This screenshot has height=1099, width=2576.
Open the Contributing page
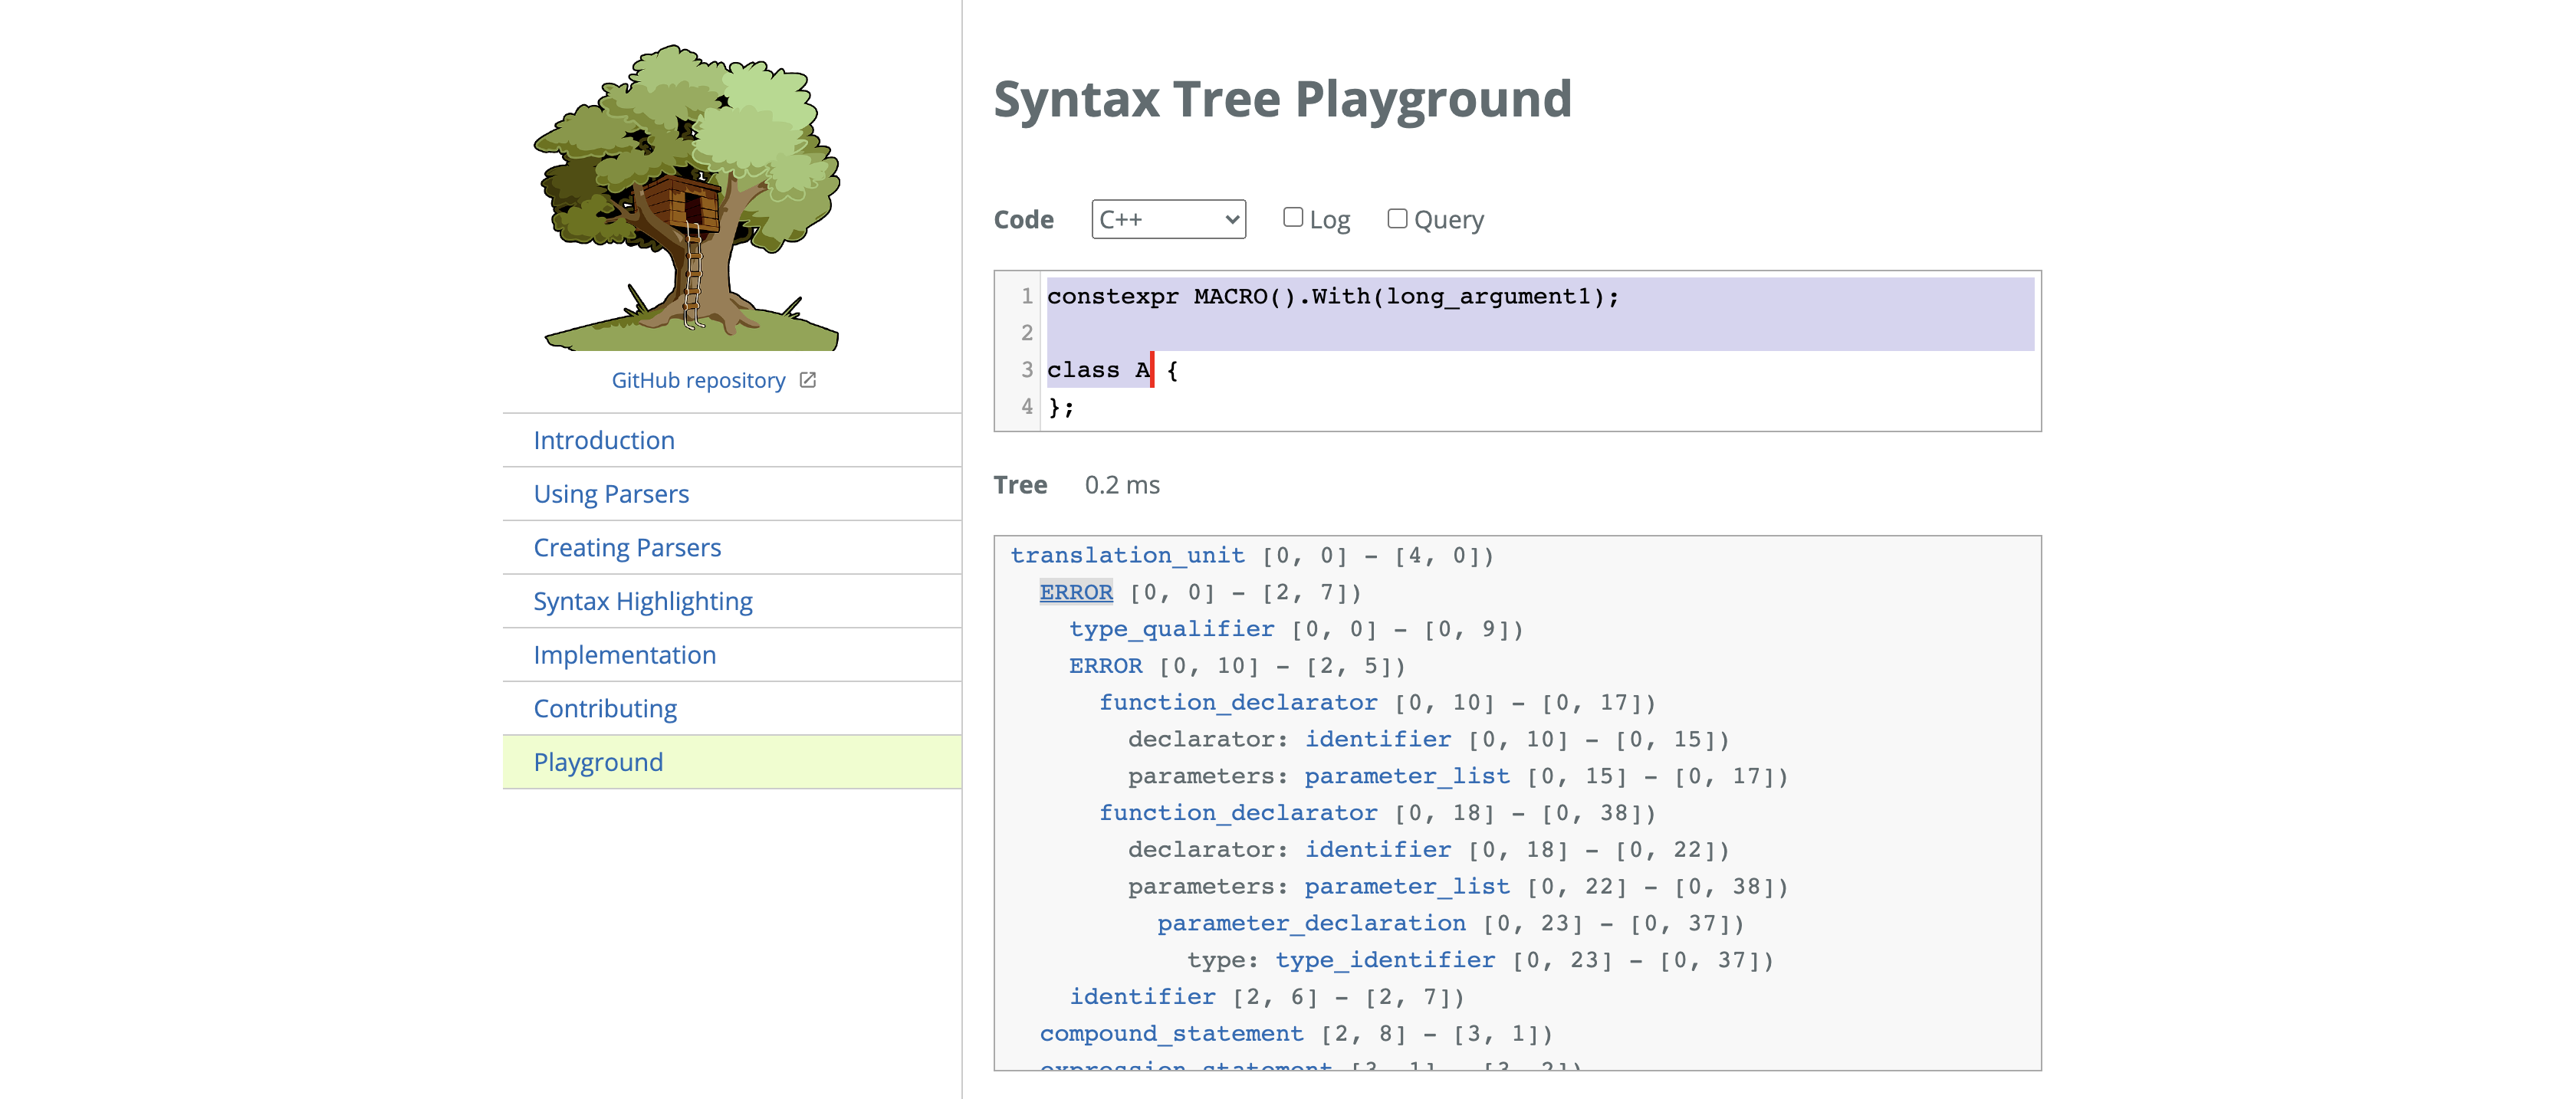pos(604,709)
